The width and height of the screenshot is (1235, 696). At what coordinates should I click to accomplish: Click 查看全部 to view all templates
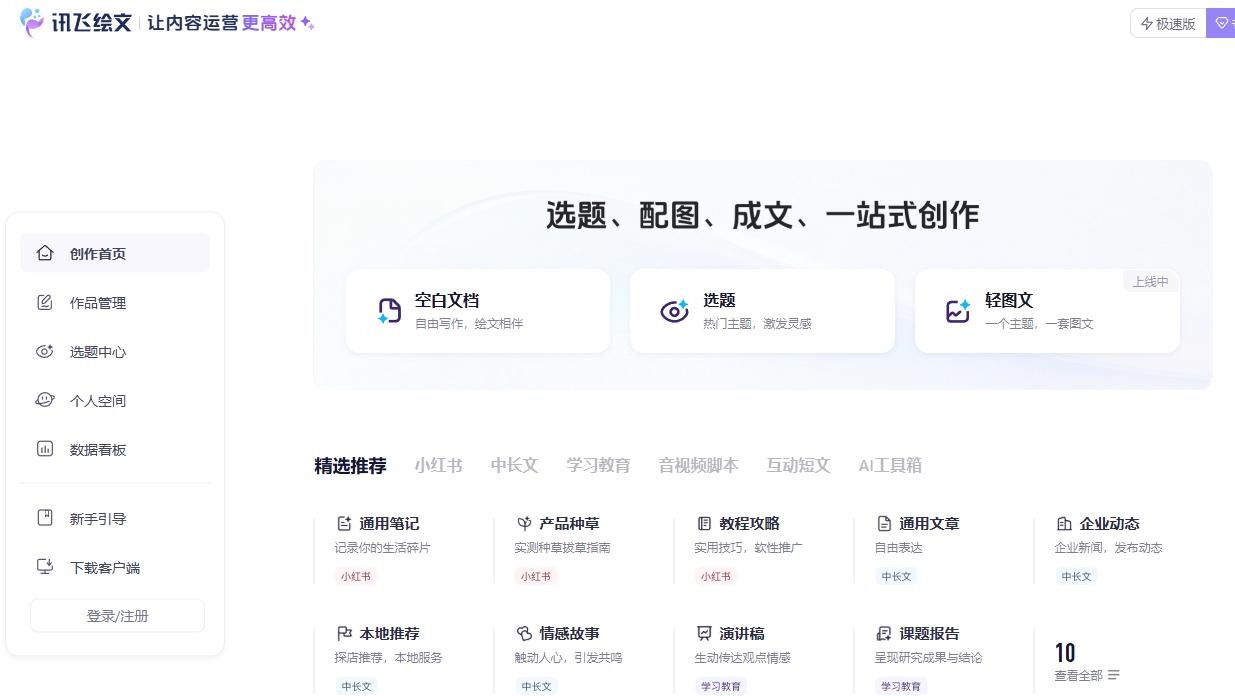[1078, 675]
